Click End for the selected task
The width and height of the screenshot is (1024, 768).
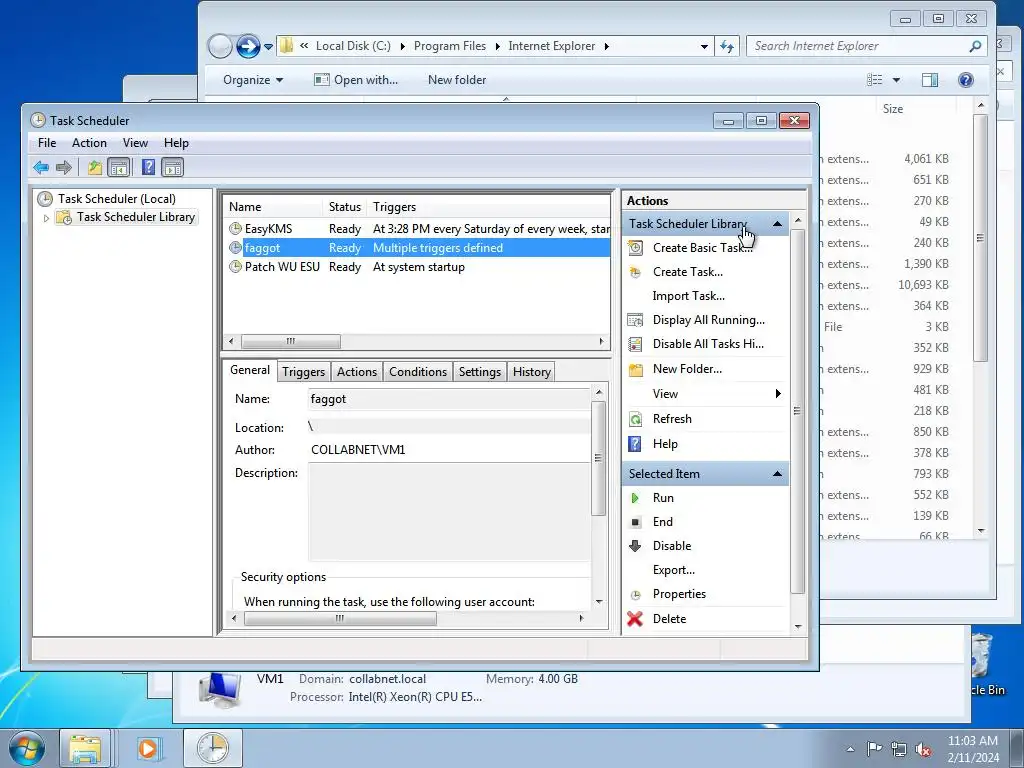(x=662, y=522)
